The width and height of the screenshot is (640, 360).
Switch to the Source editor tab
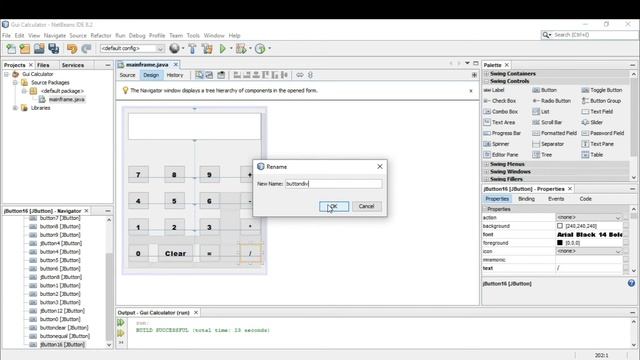[127, 75]
